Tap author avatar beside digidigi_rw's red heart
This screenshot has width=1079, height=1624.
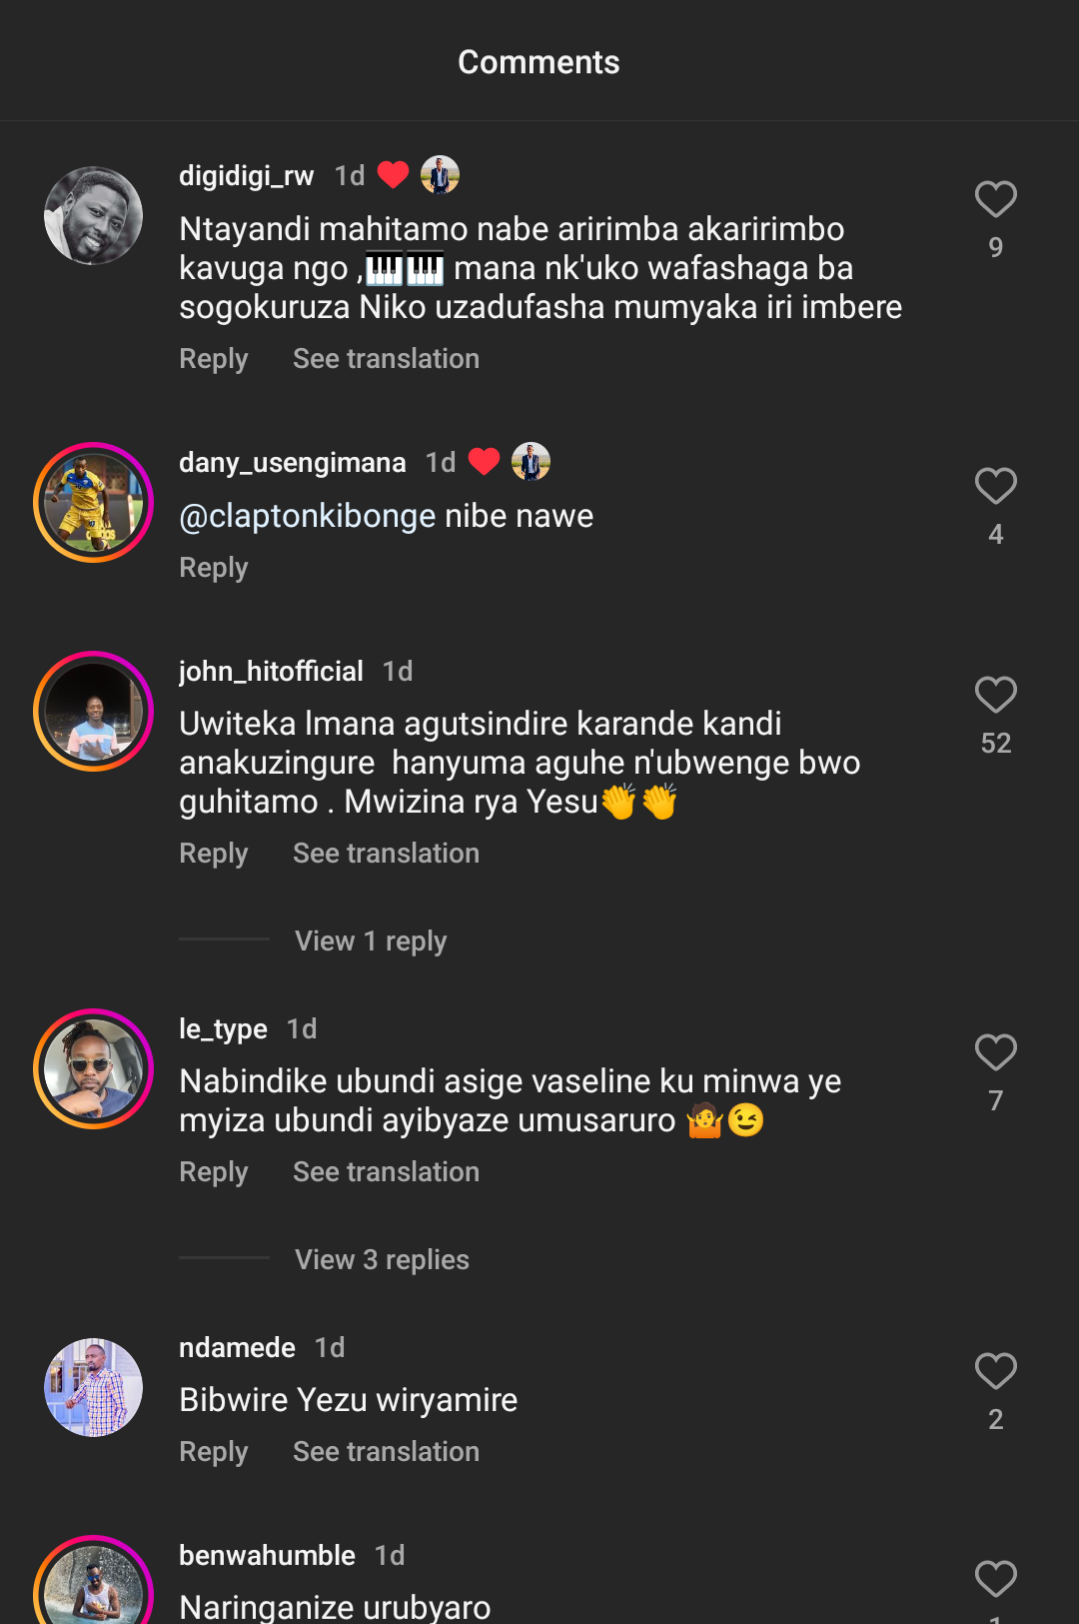point(440,175)
